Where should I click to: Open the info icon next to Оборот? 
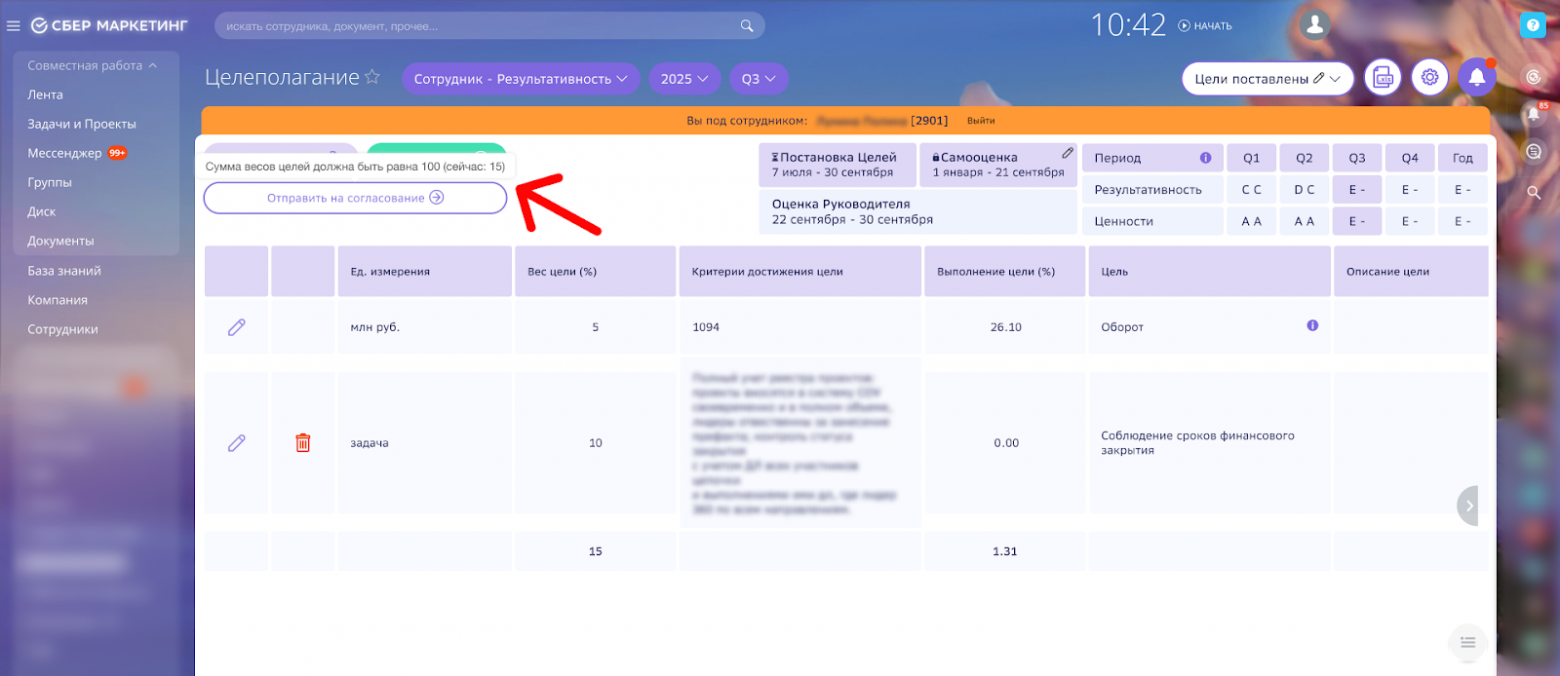[1313, 326]
